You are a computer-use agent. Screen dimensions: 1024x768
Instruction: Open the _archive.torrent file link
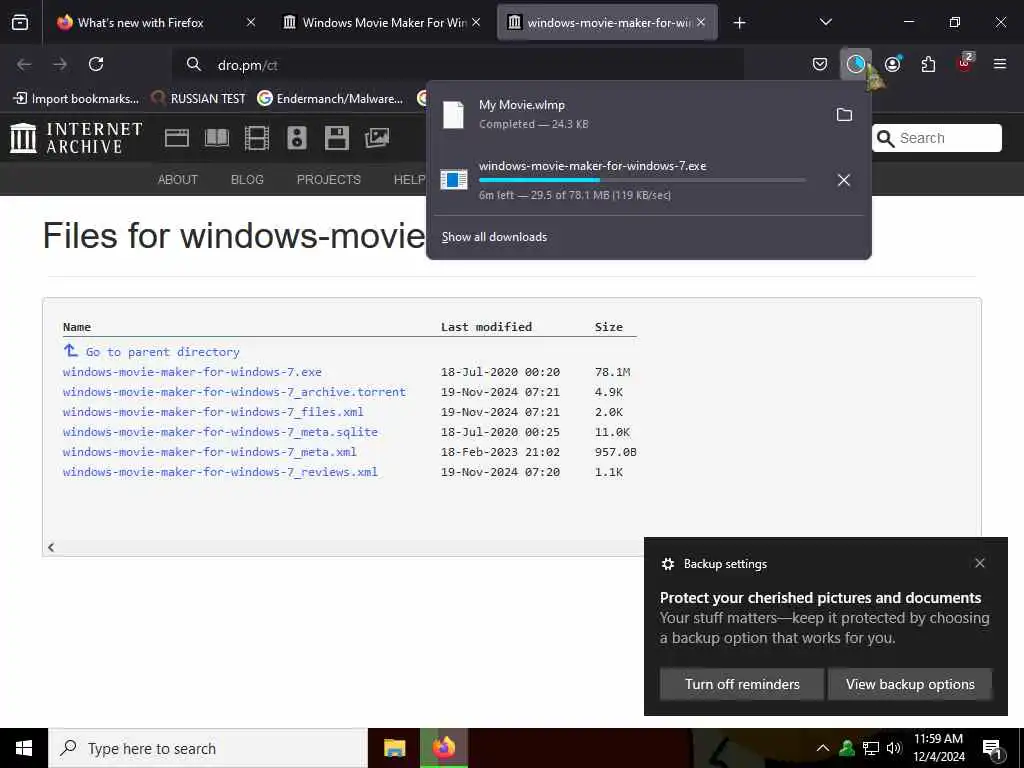[234, 392]
